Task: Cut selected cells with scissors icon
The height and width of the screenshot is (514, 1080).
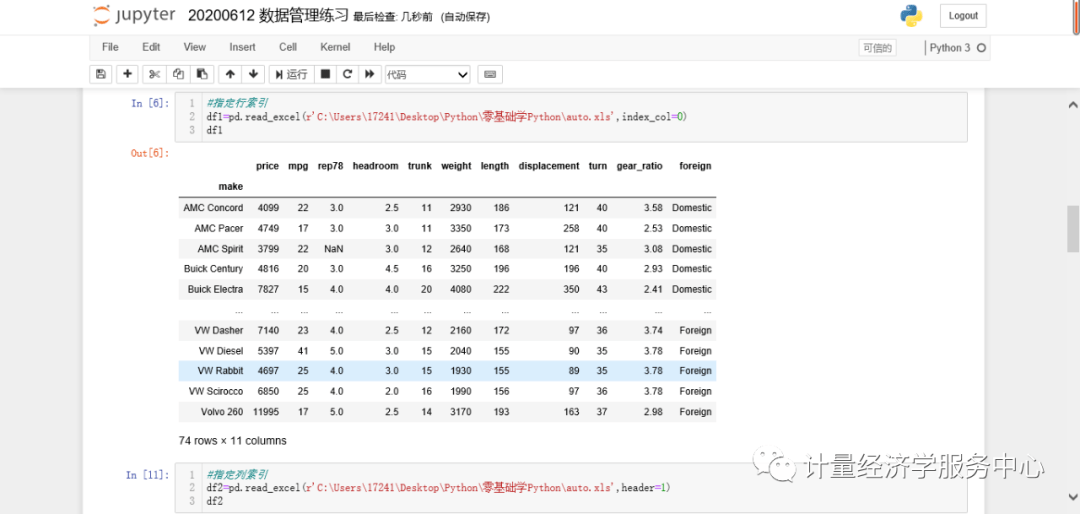Action: pyautogui.click(x=154, y=74)
